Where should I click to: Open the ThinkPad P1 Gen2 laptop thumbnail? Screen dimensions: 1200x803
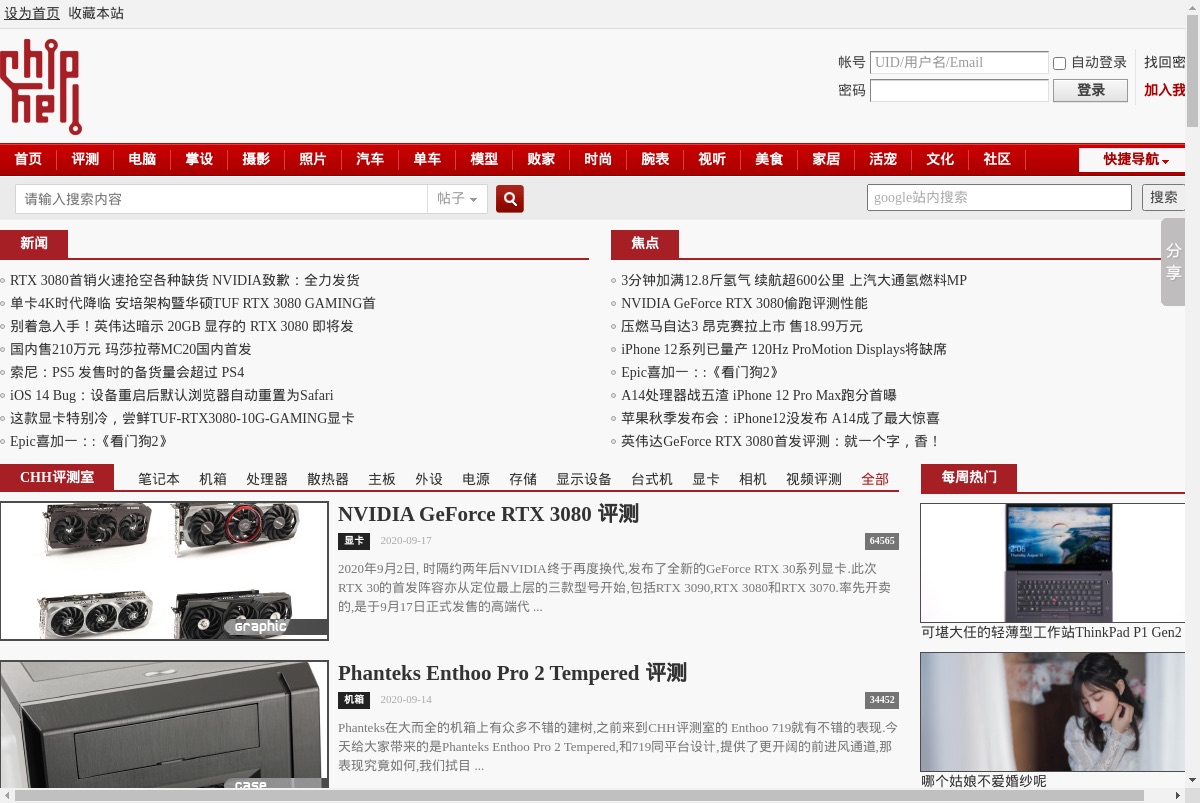click(1053, 563)
